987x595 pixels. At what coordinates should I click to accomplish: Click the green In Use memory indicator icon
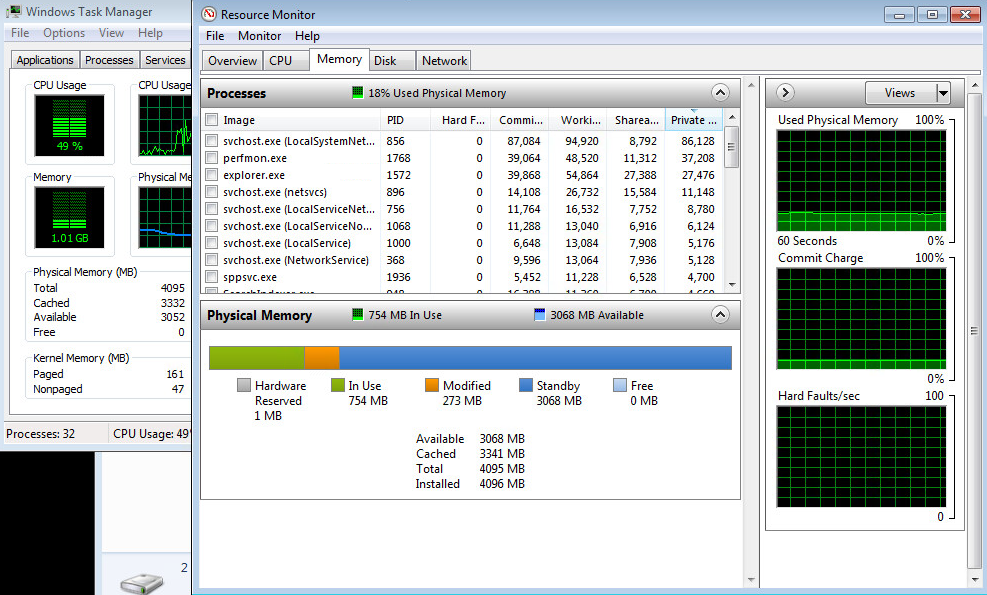pyautogui.click(x=358, y=315)
